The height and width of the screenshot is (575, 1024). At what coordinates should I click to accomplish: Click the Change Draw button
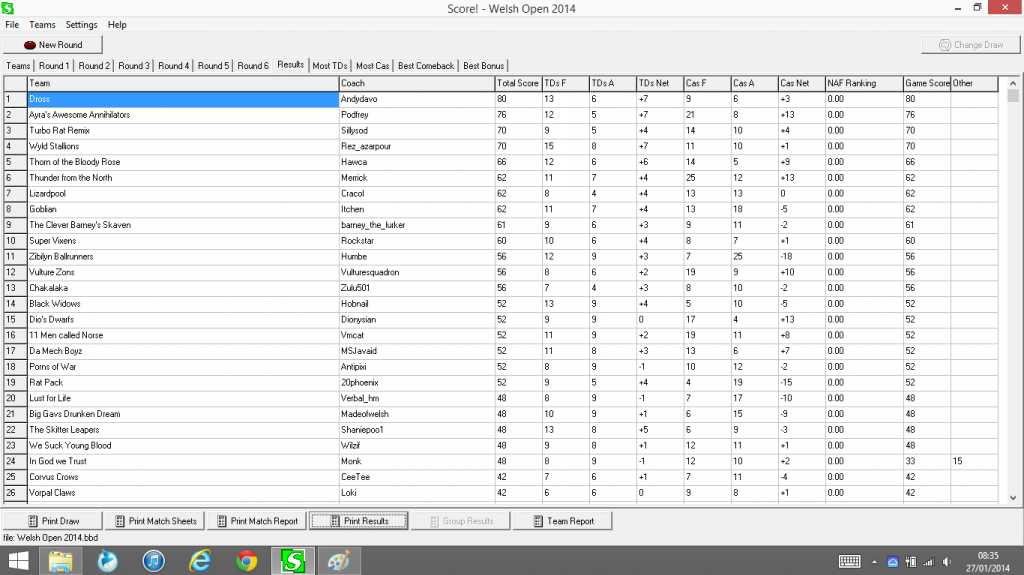point(970,45)
